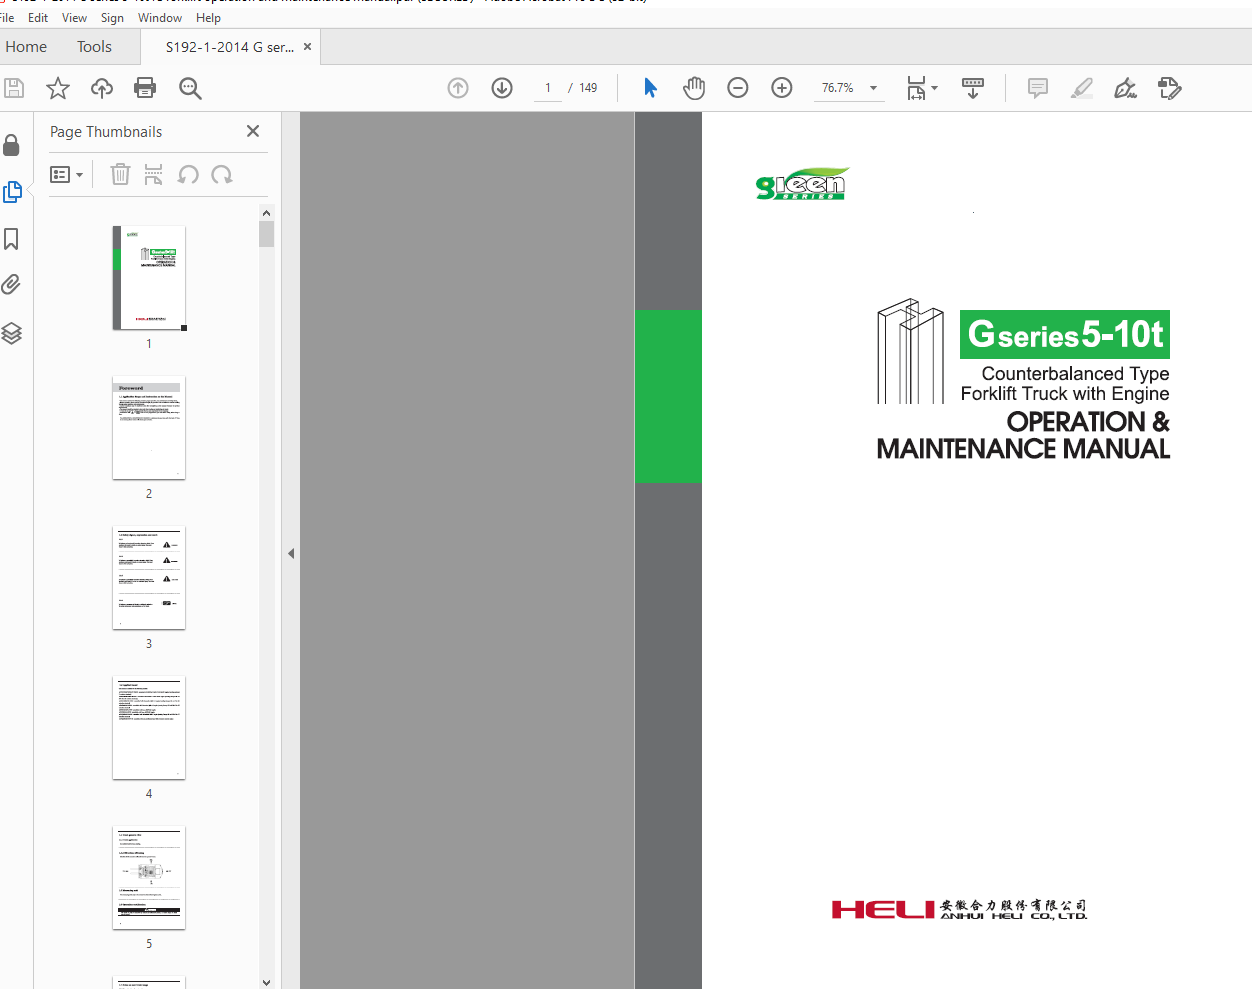The height and width of the screenshot is (989, 1252).
Task: Click thumbnail scrollbar down arrow
Action: (x=266, y=982)
